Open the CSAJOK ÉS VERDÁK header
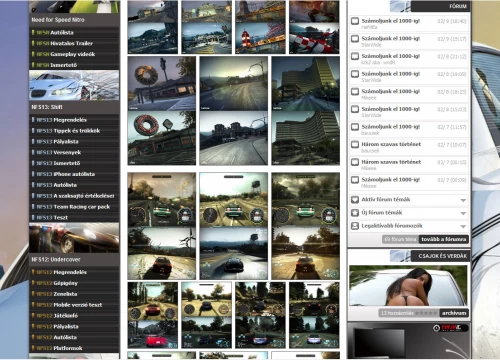 click(x=440, y=256)
